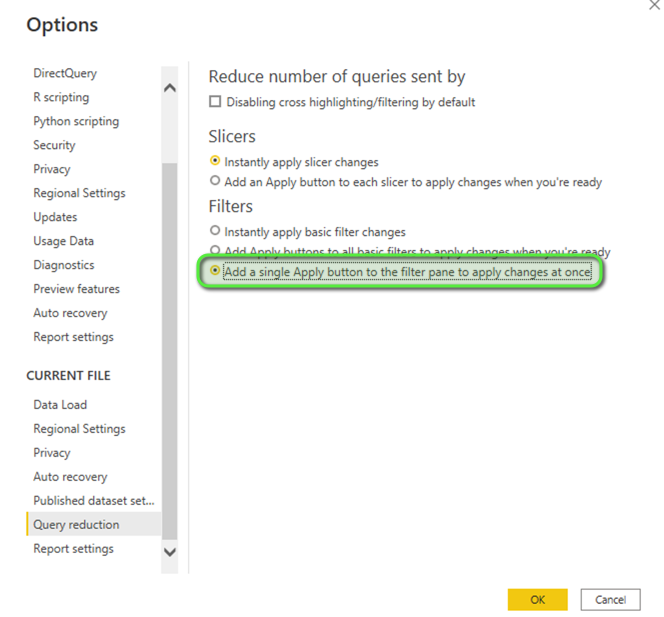Click the sidebar scroll down arrow
Image resolution: width=664 pixels, height=617 pixels.
(x=170, y=552)
